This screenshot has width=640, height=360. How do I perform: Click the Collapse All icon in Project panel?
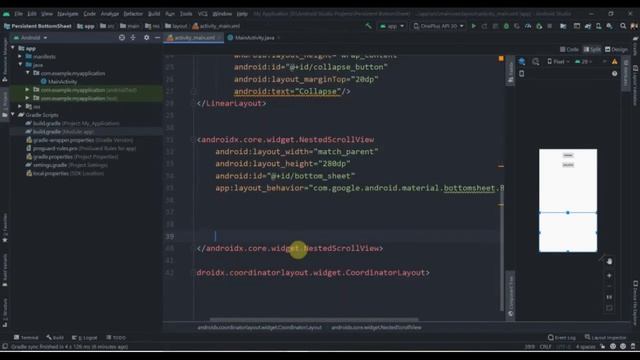[x=133, y=38]
